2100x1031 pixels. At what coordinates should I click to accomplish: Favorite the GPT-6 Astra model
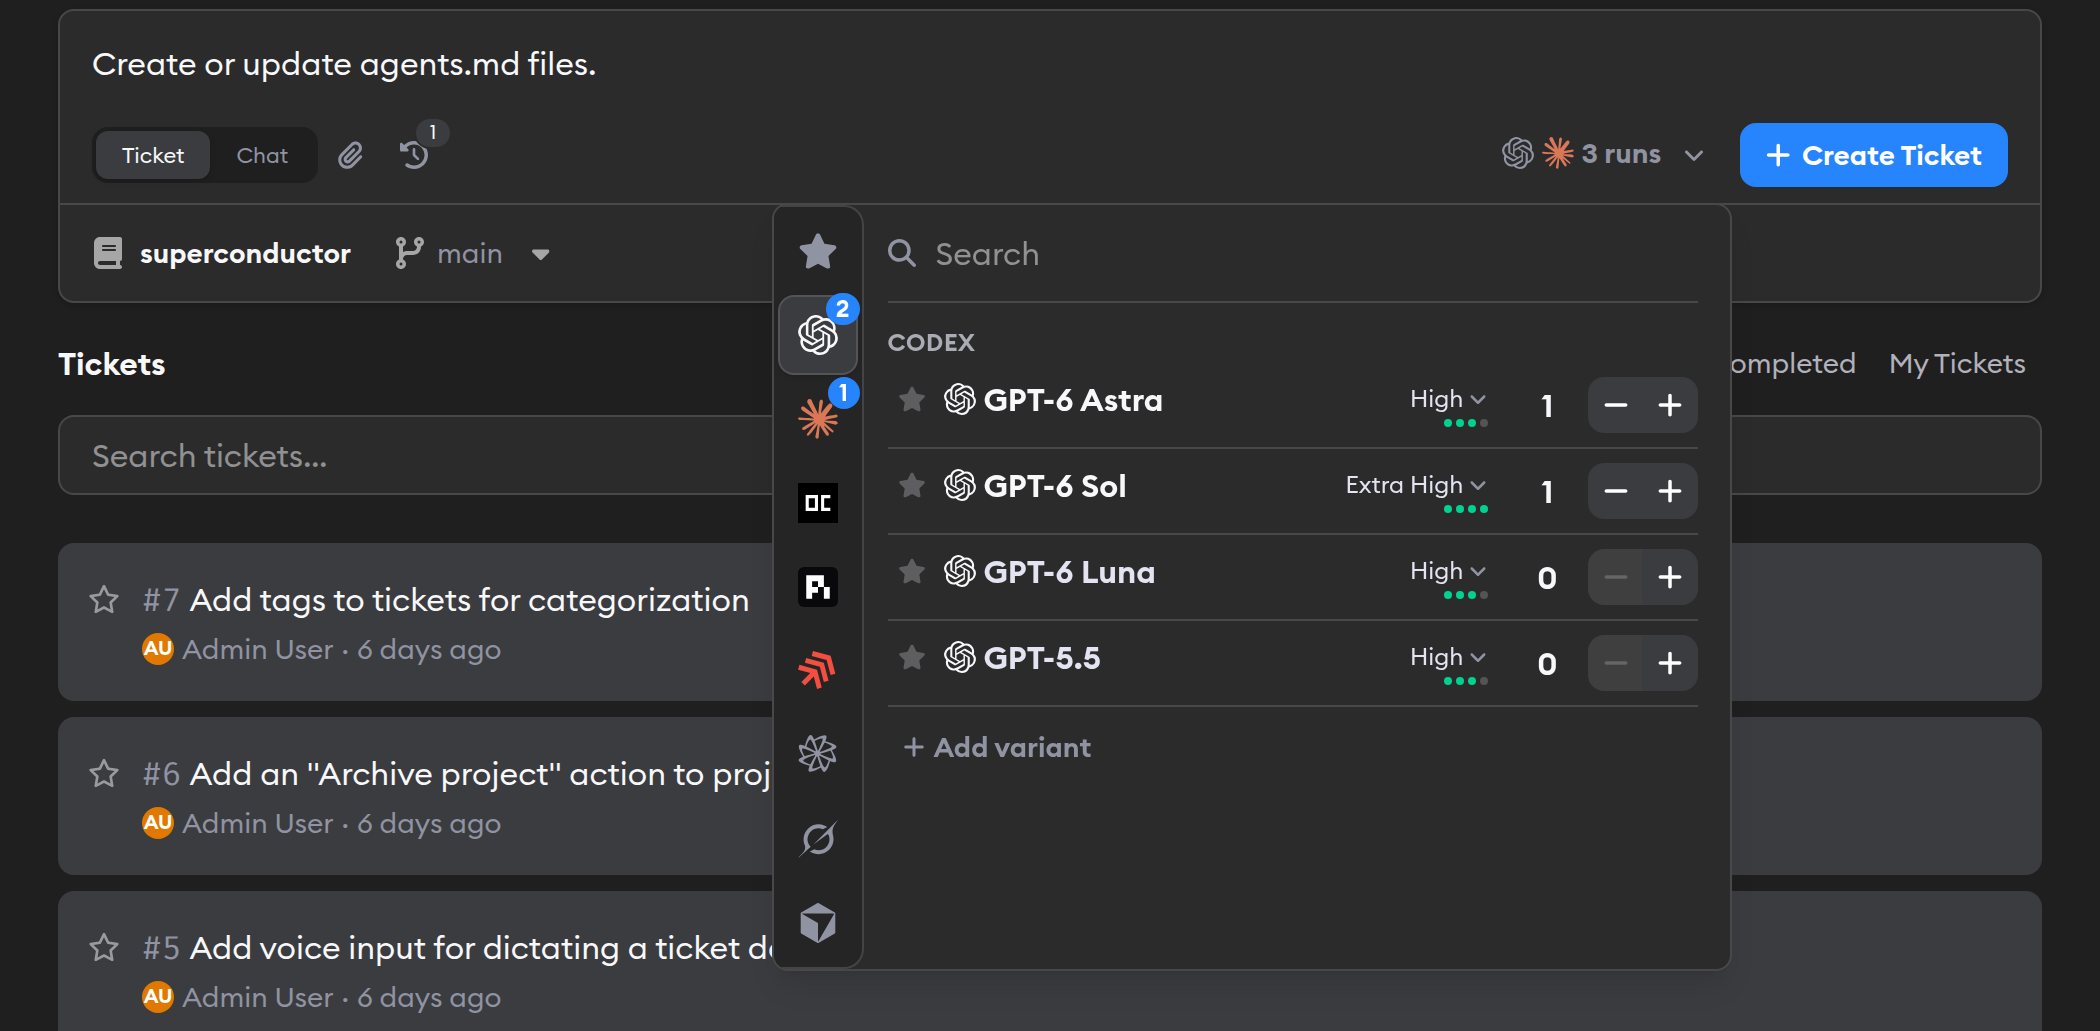[912, 400]
